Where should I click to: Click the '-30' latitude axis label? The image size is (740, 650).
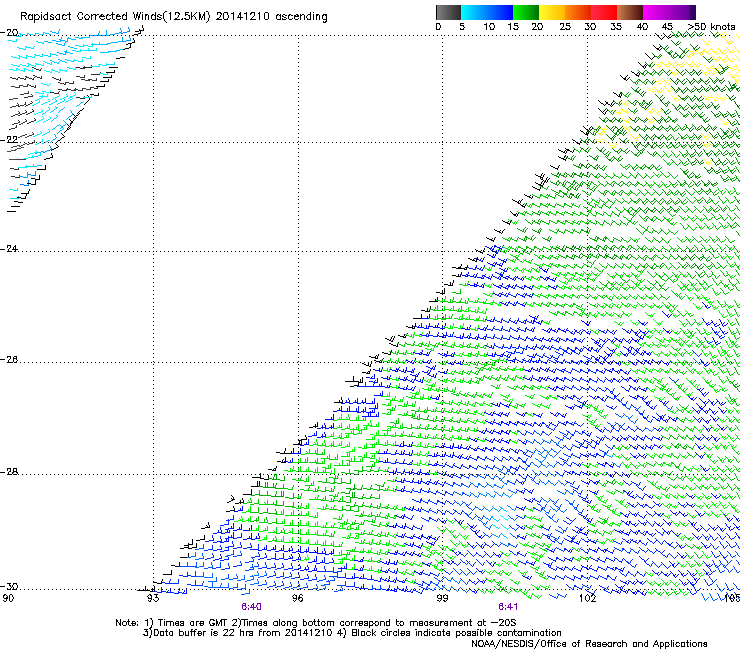point(9,587)
